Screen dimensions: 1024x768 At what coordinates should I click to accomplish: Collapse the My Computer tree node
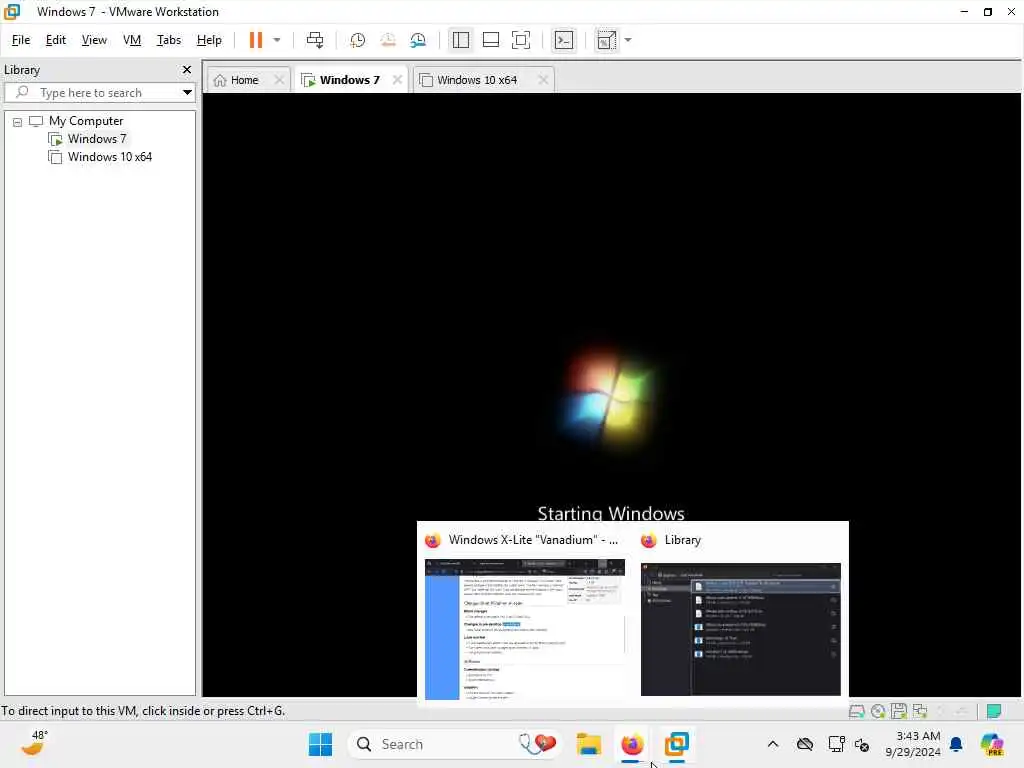click(x=18, y=122)
